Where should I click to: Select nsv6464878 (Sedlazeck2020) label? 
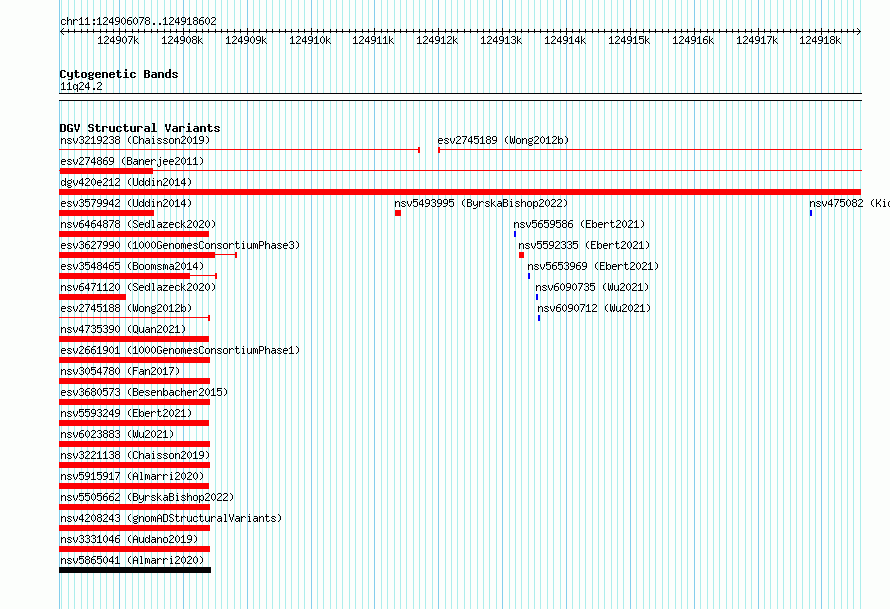point(138,224)
